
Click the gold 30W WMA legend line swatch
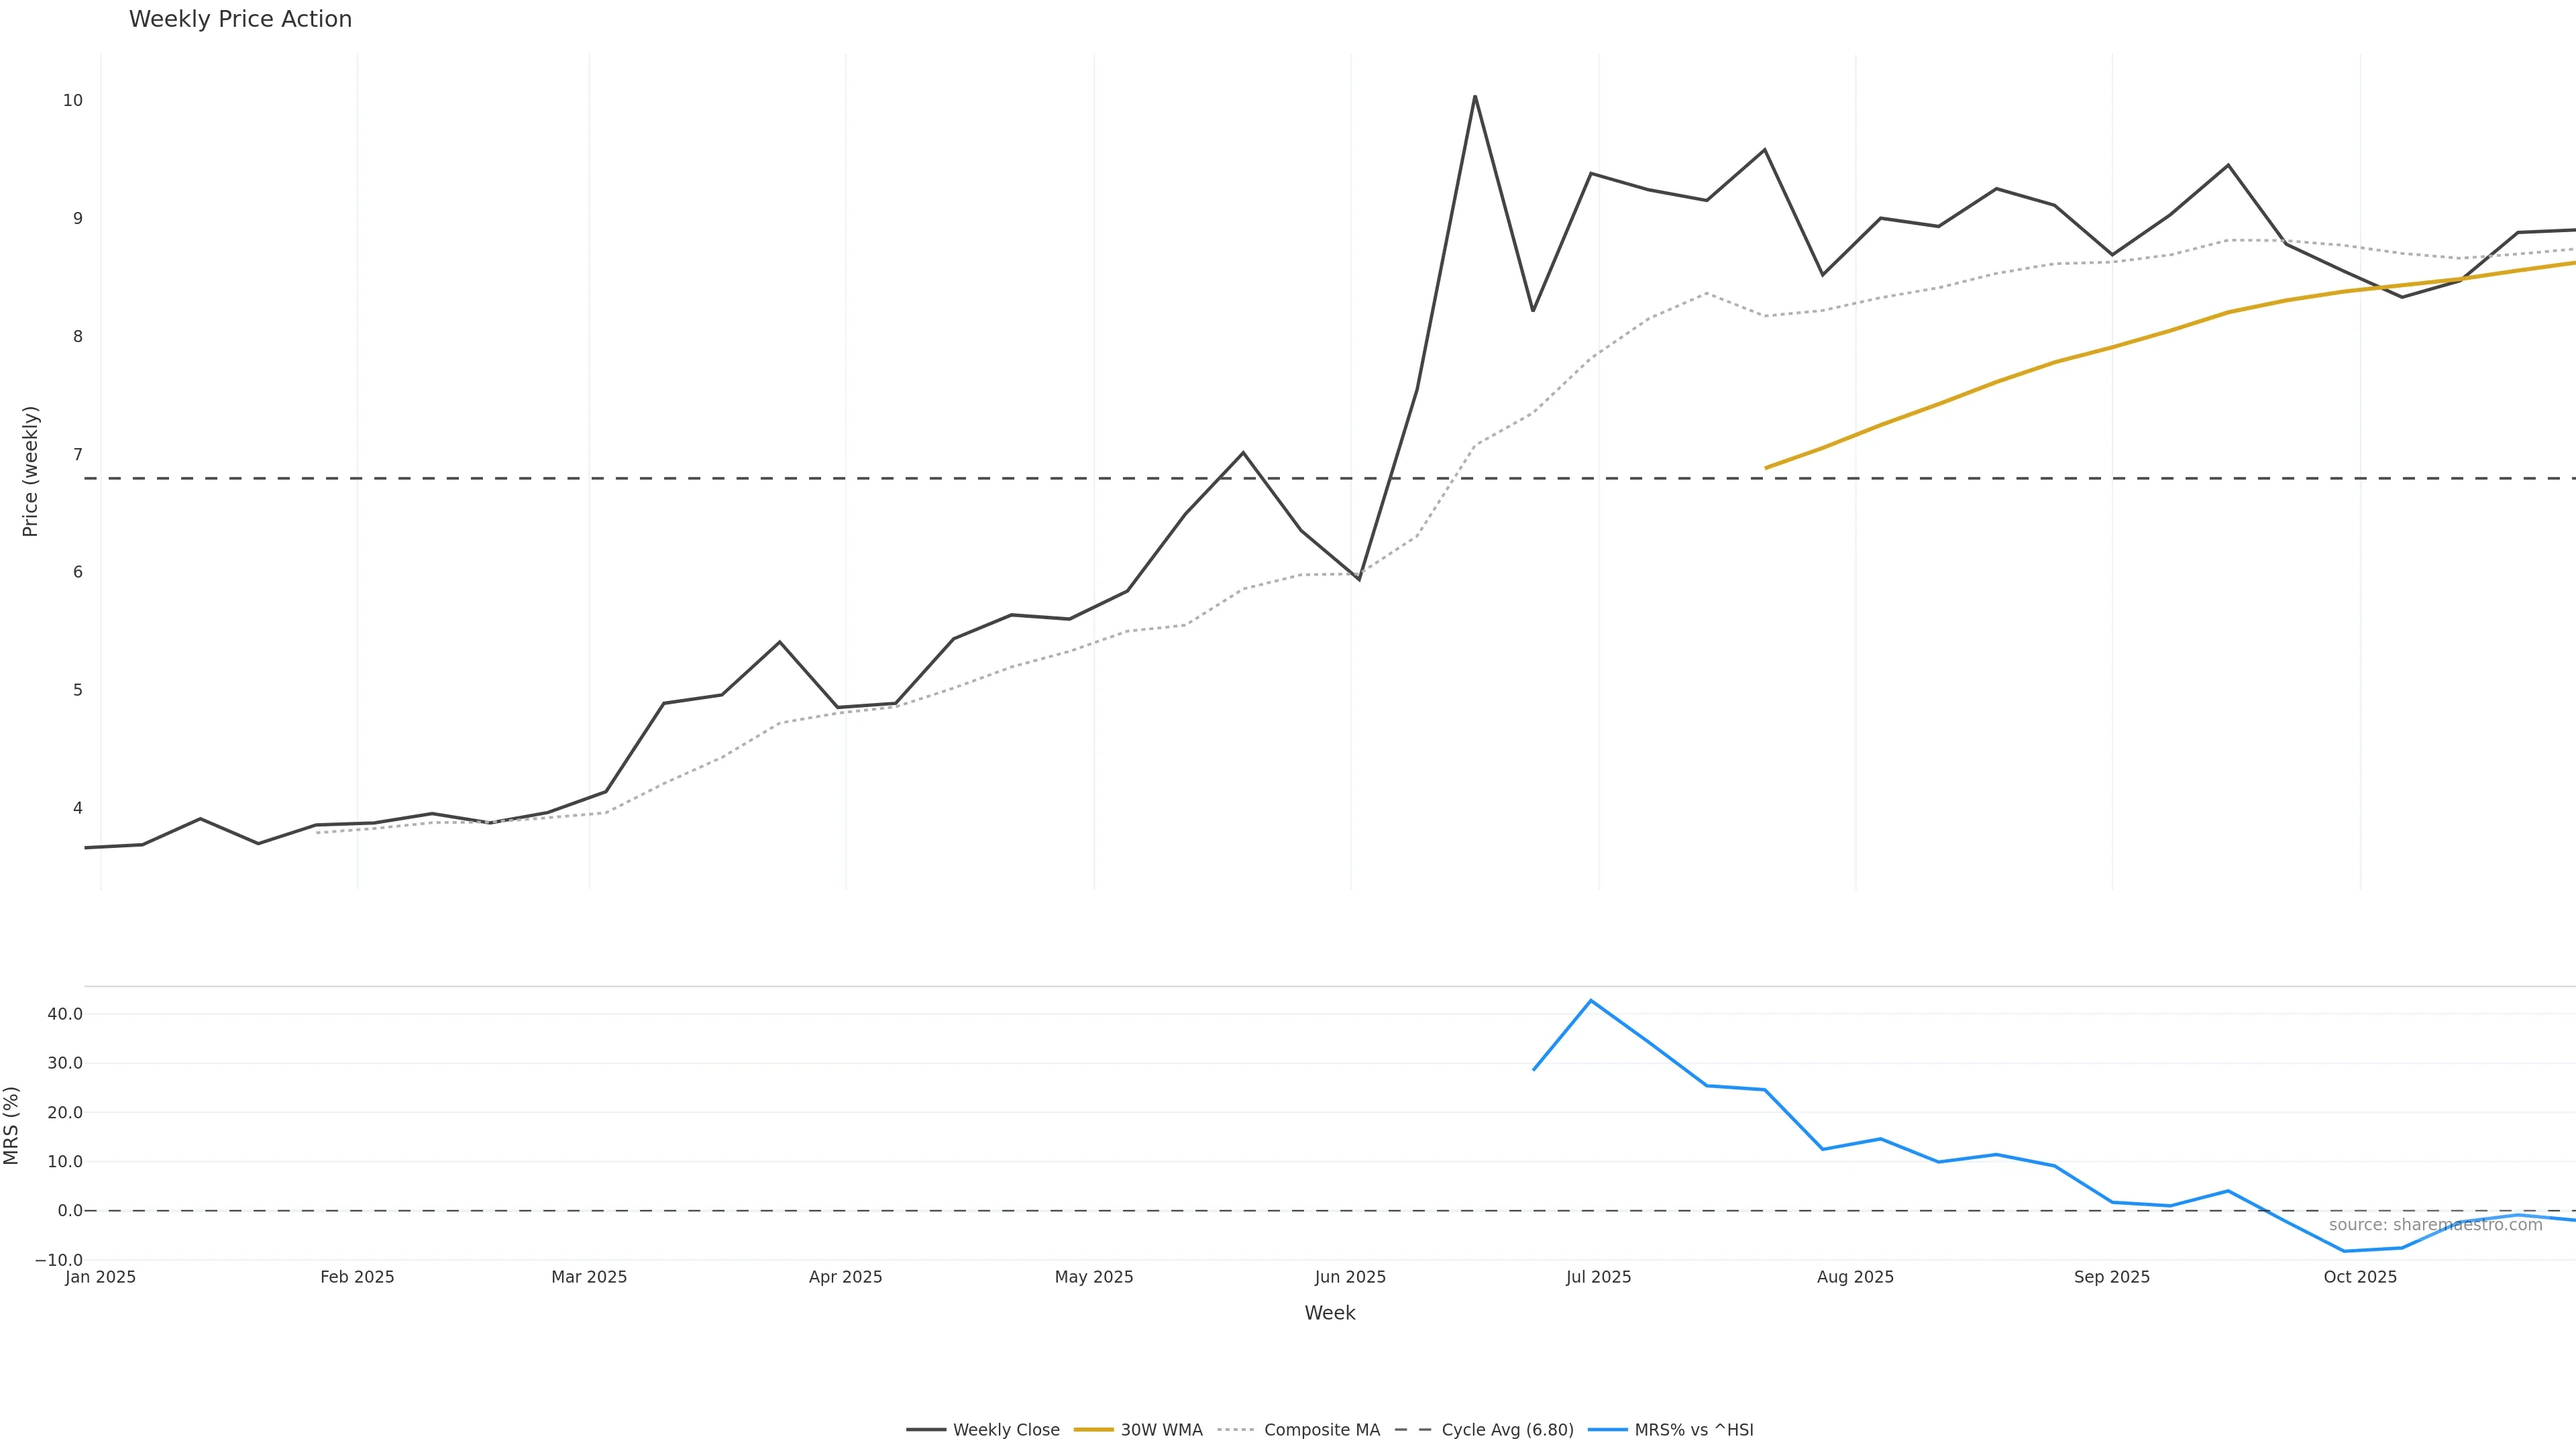[1093, 1430]
